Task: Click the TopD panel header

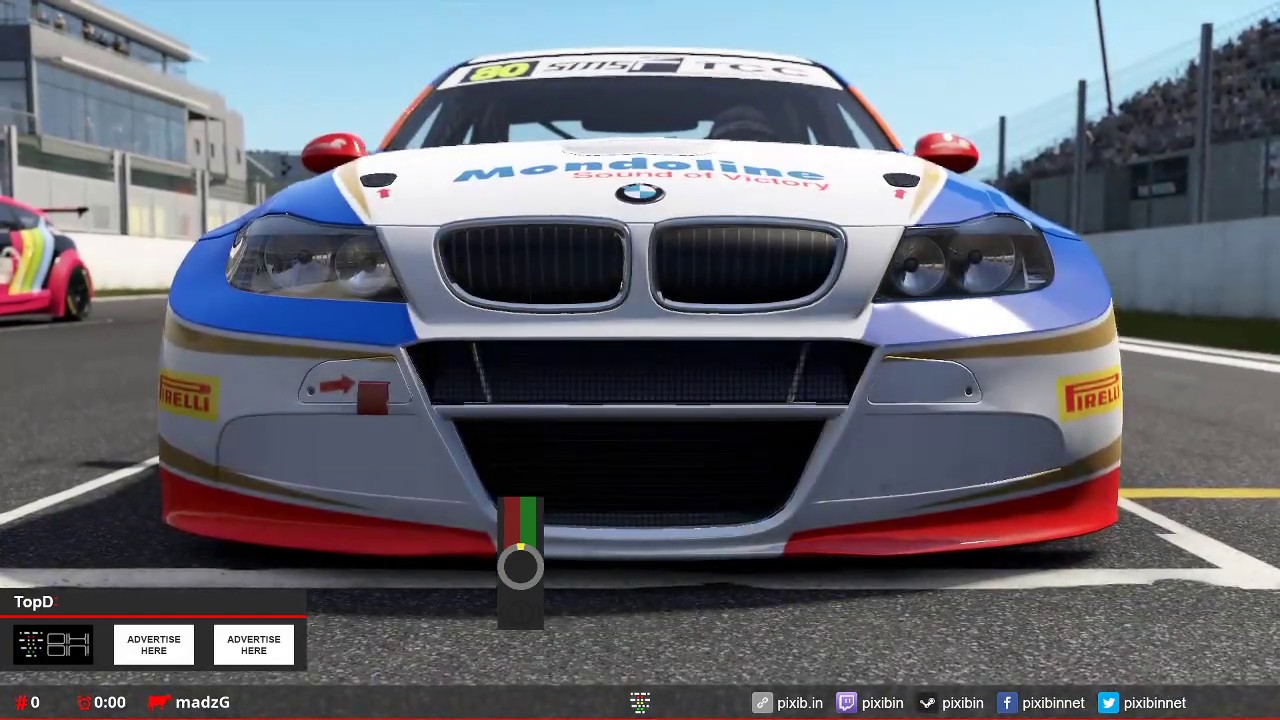Action: (153, 602)
